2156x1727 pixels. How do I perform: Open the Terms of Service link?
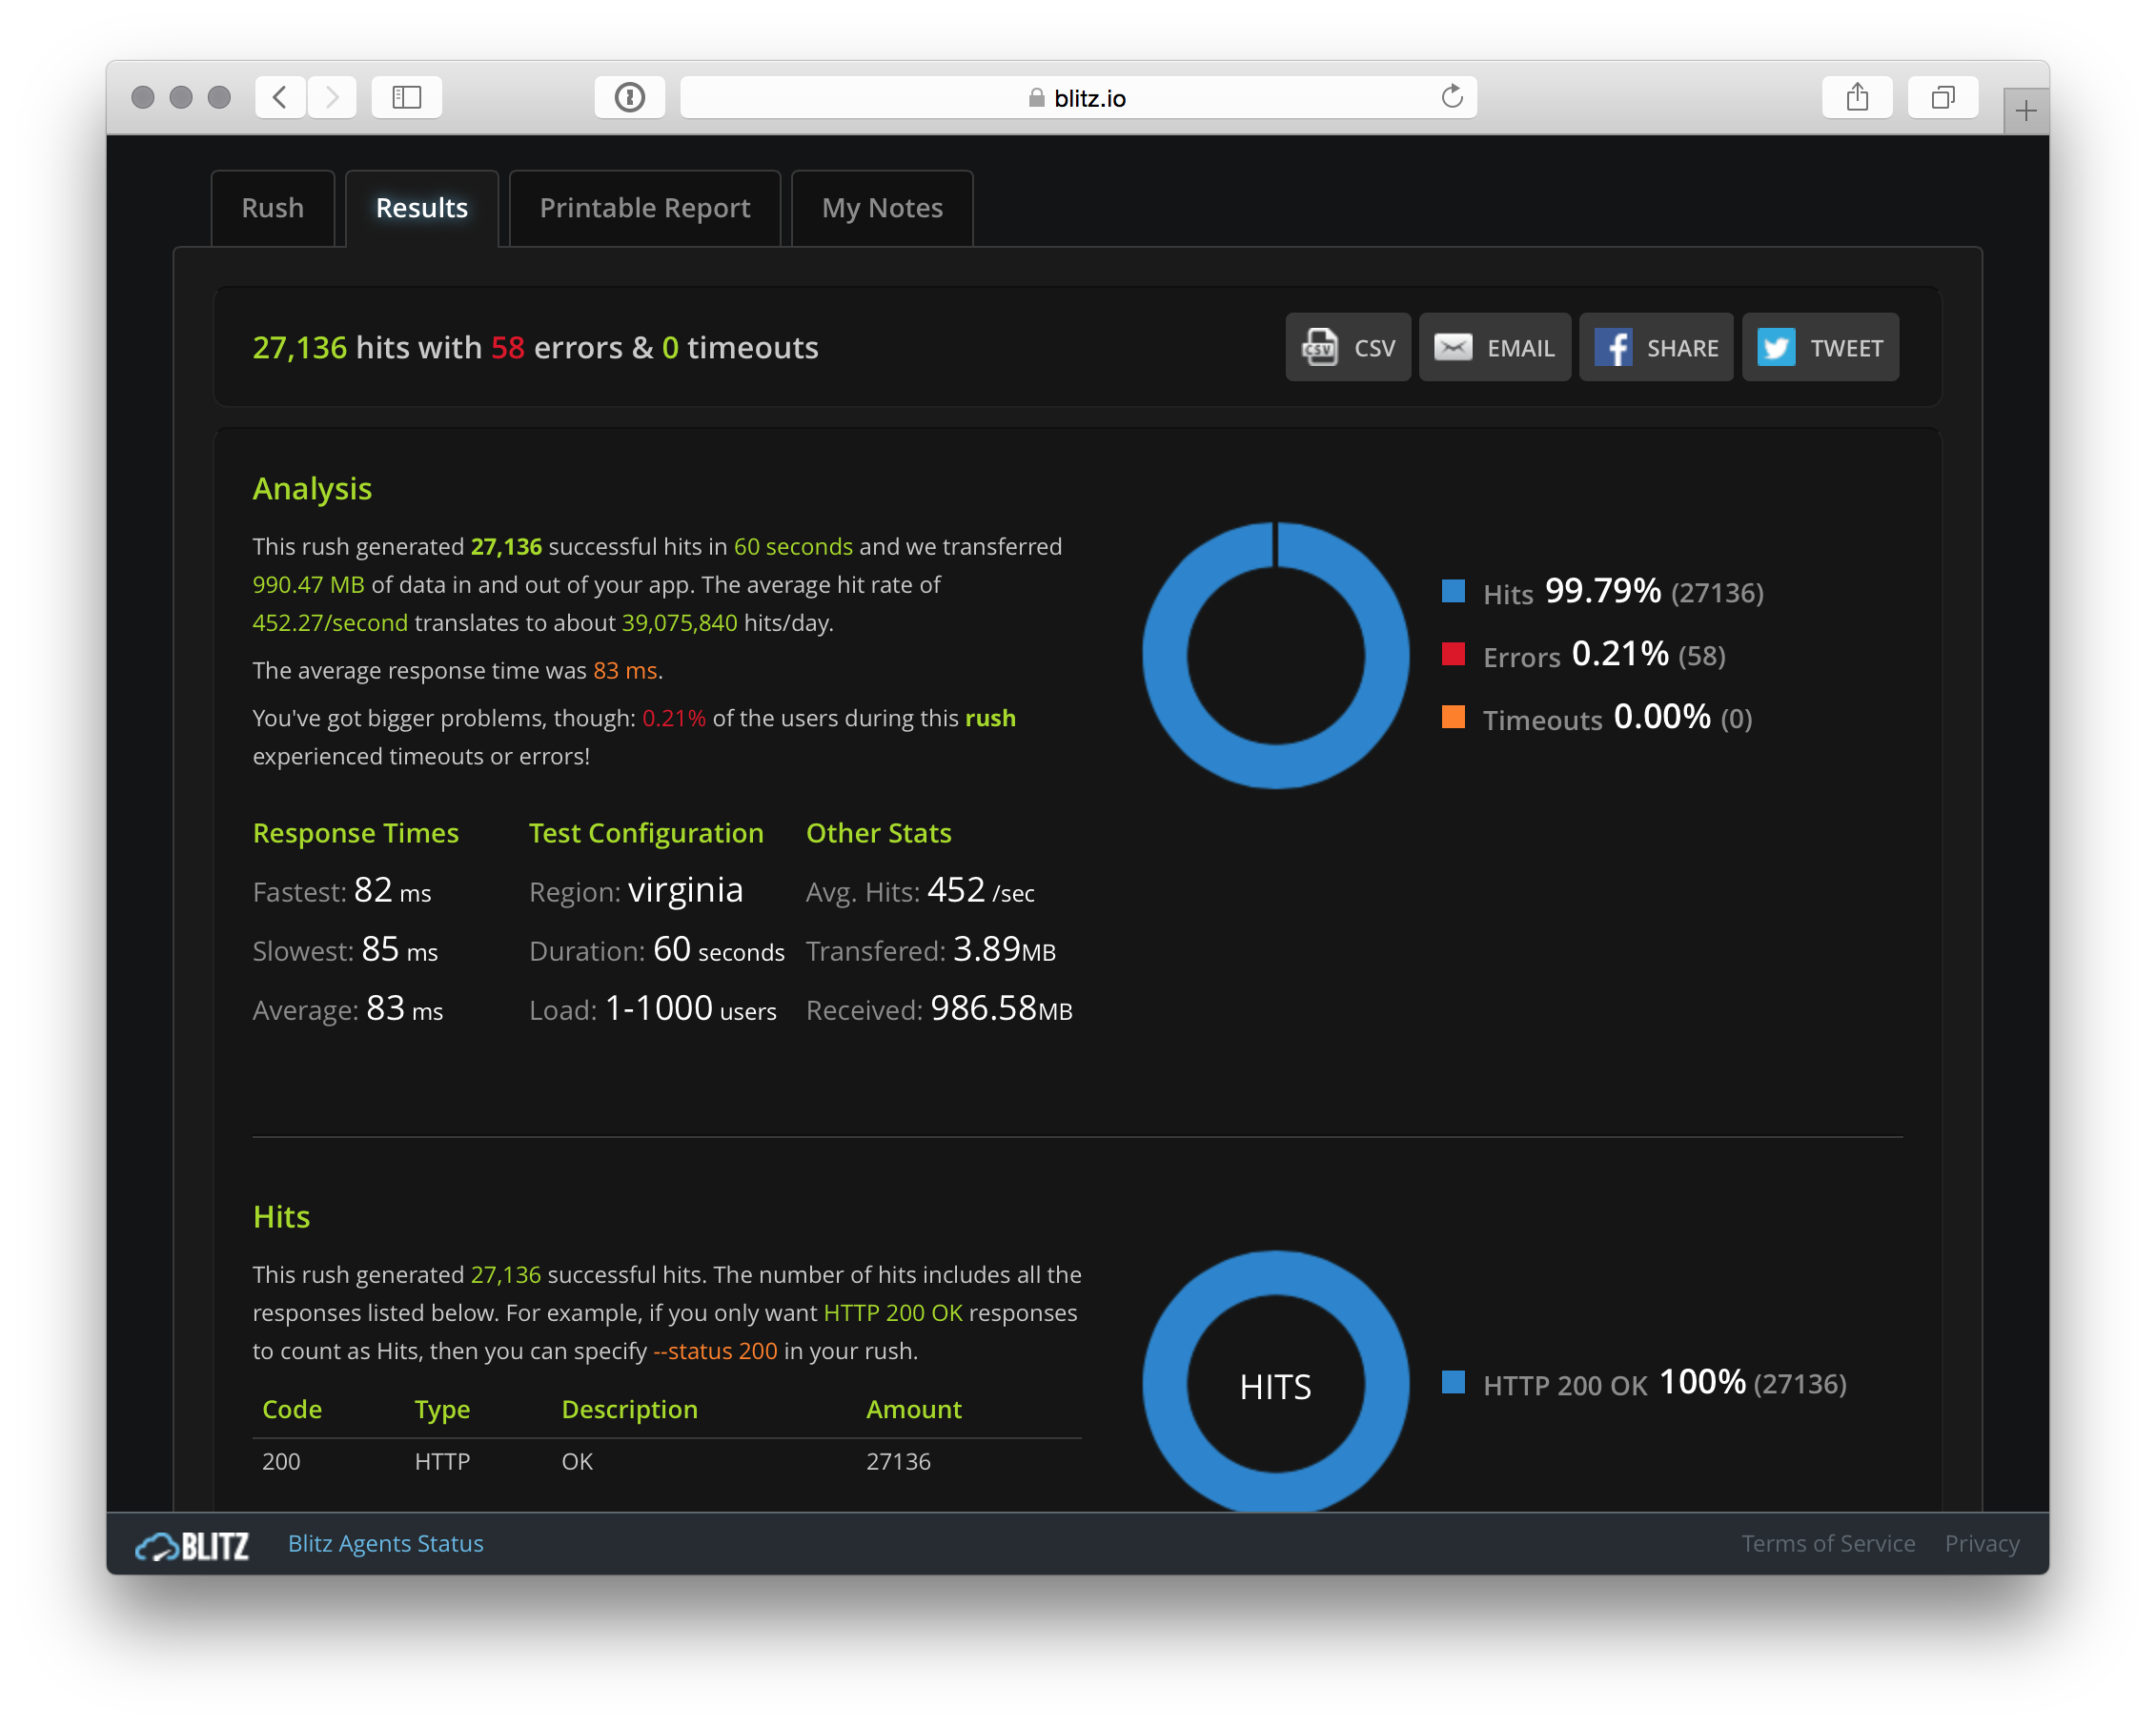pyautogui.click(x=1827, y=1543)
